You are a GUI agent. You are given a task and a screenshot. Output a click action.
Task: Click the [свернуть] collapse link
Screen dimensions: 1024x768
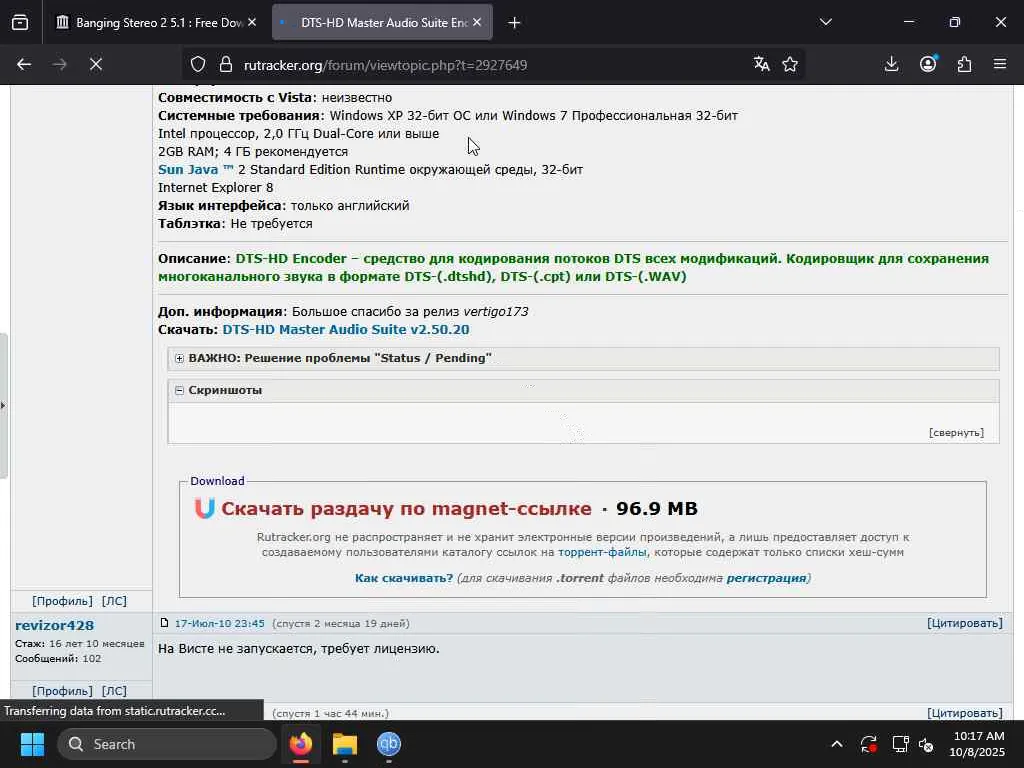coord(956,433)
